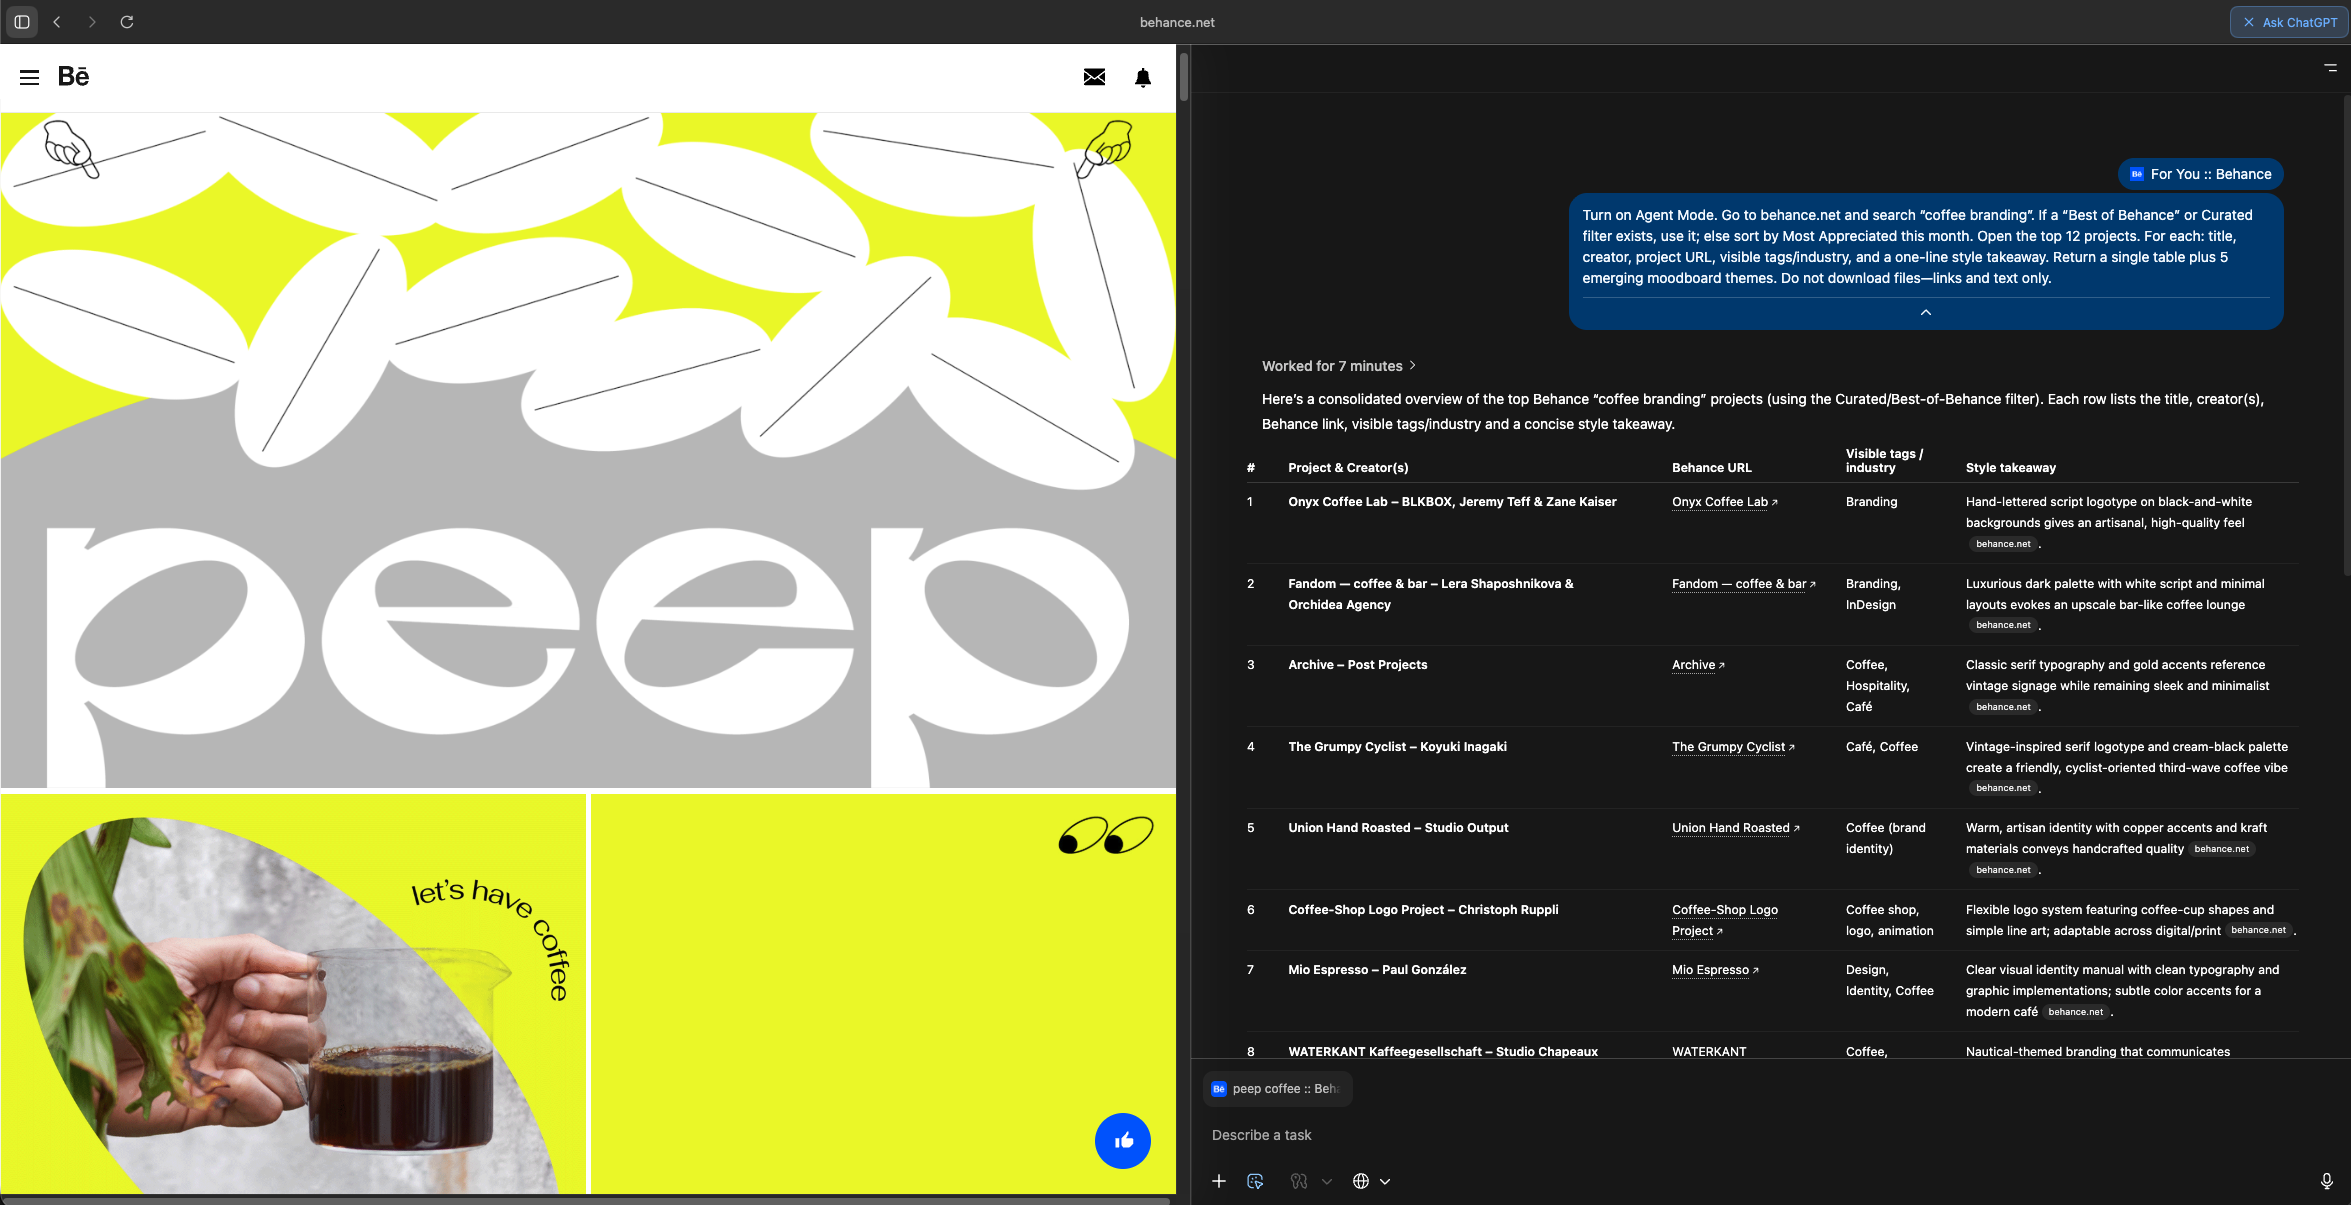
Task: Click the microphone dictation icon
Action: click(x=2326, y=1181)
